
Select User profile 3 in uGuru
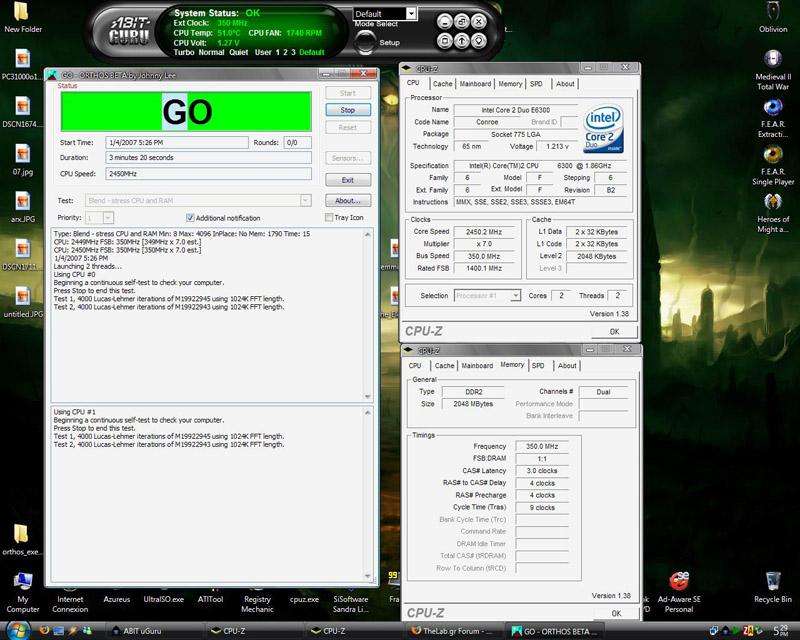click(x=293, y=52)
